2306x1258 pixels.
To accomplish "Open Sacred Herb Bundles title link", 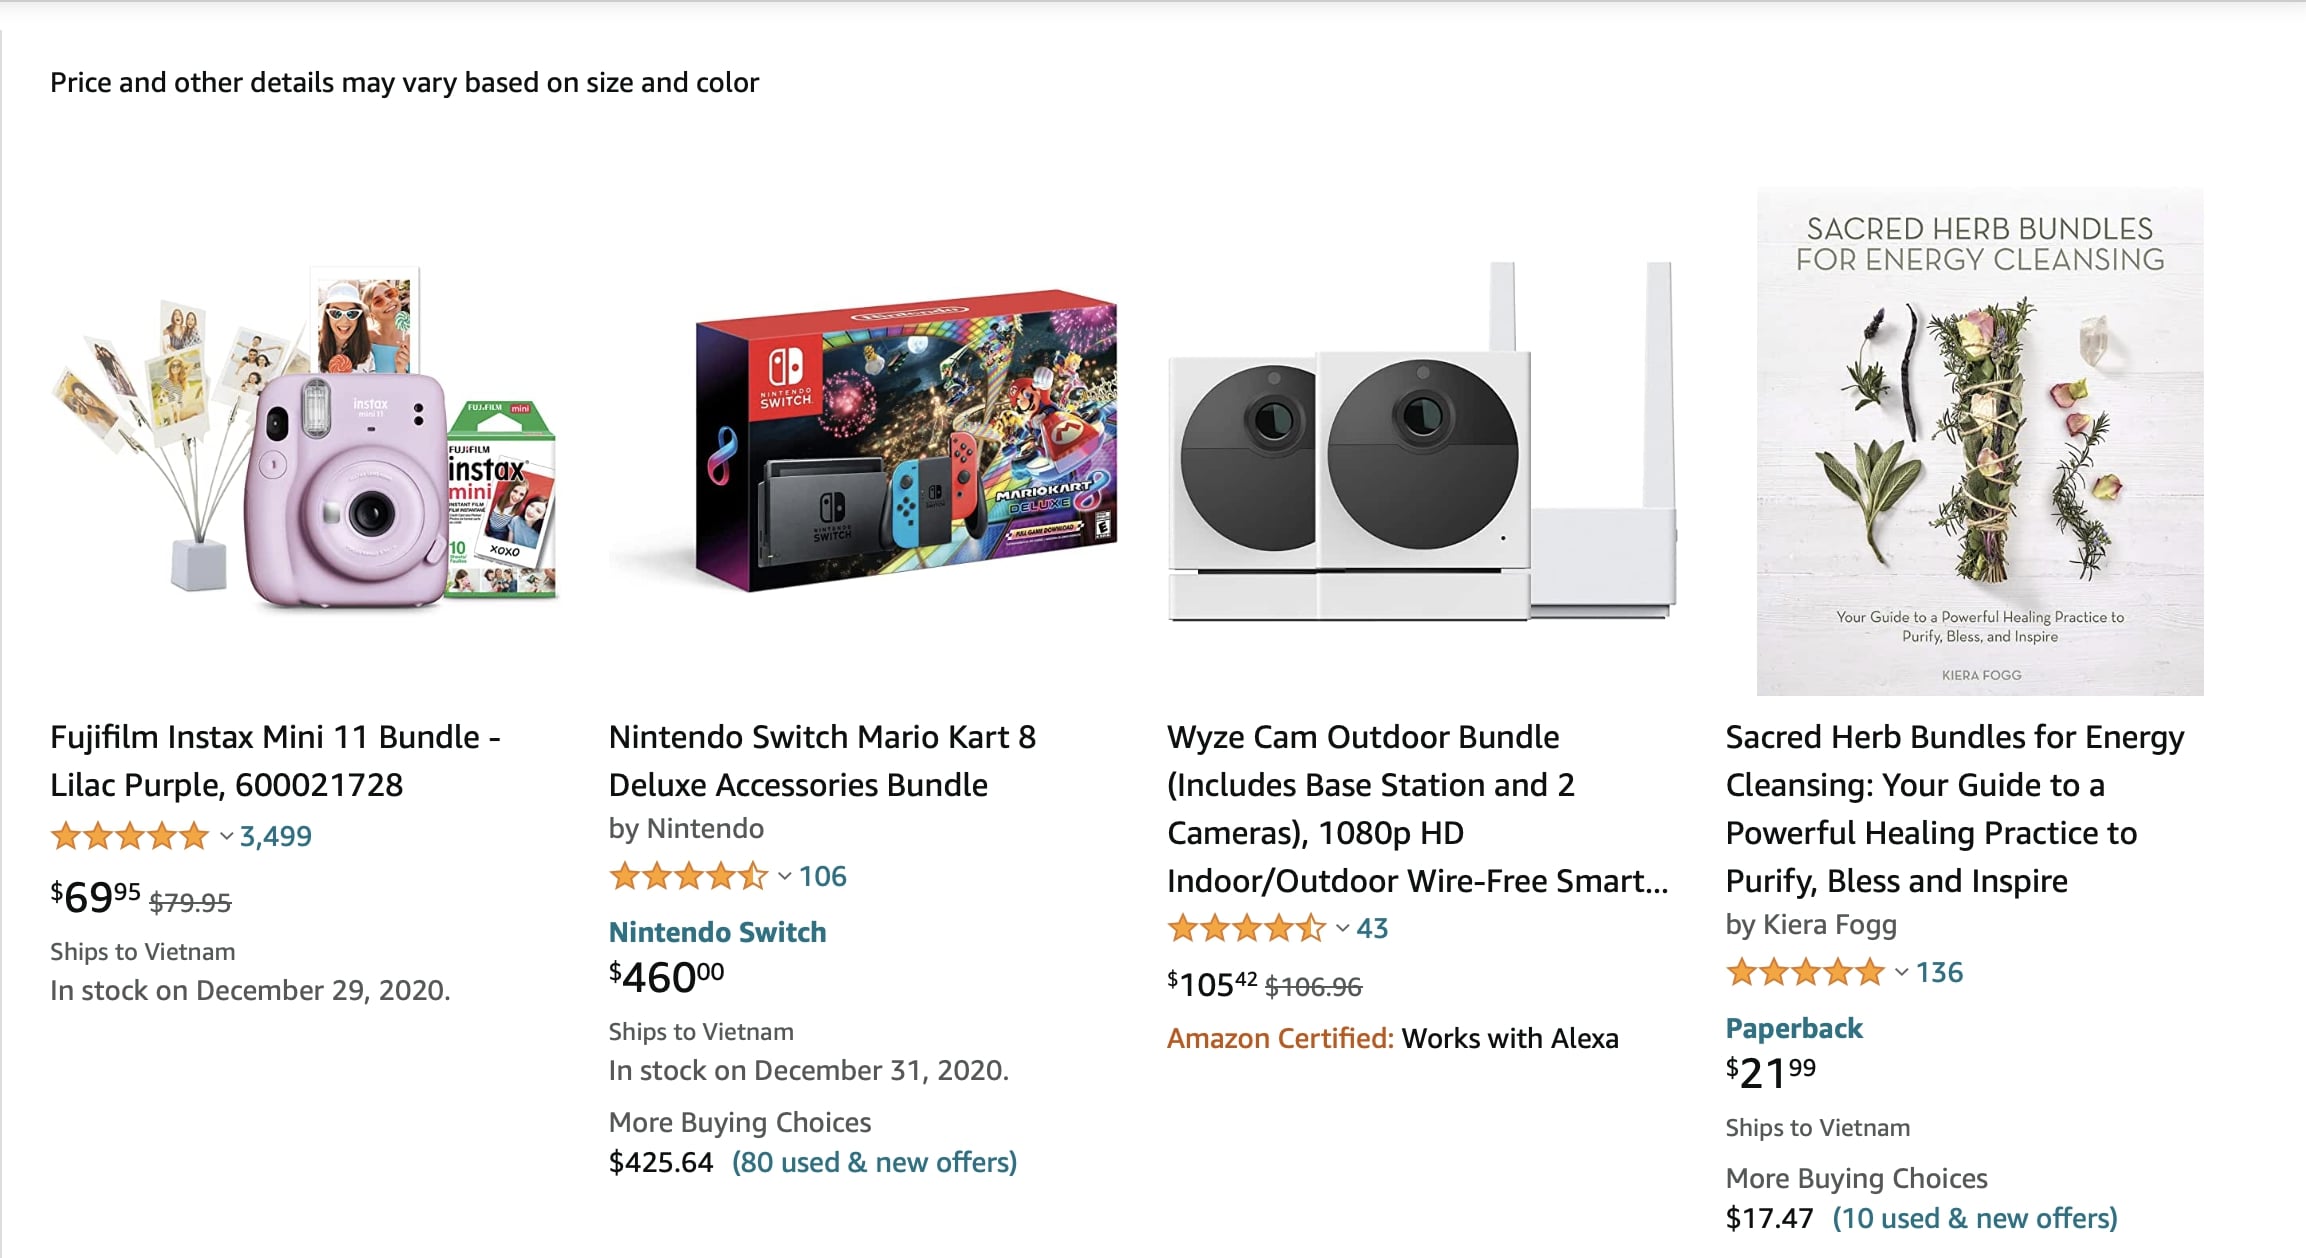I will tap(1954, 809).
